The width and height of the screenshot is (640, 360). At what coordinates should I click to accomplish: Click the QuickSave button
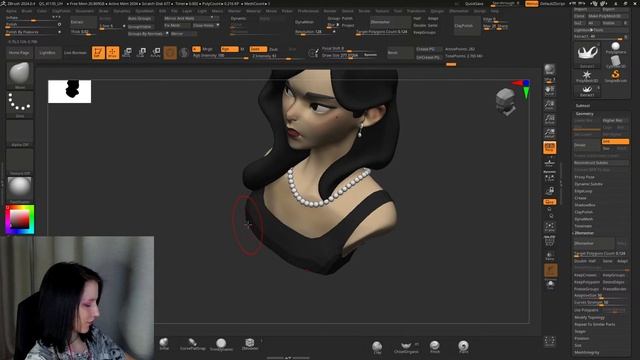tap(474, 4)
